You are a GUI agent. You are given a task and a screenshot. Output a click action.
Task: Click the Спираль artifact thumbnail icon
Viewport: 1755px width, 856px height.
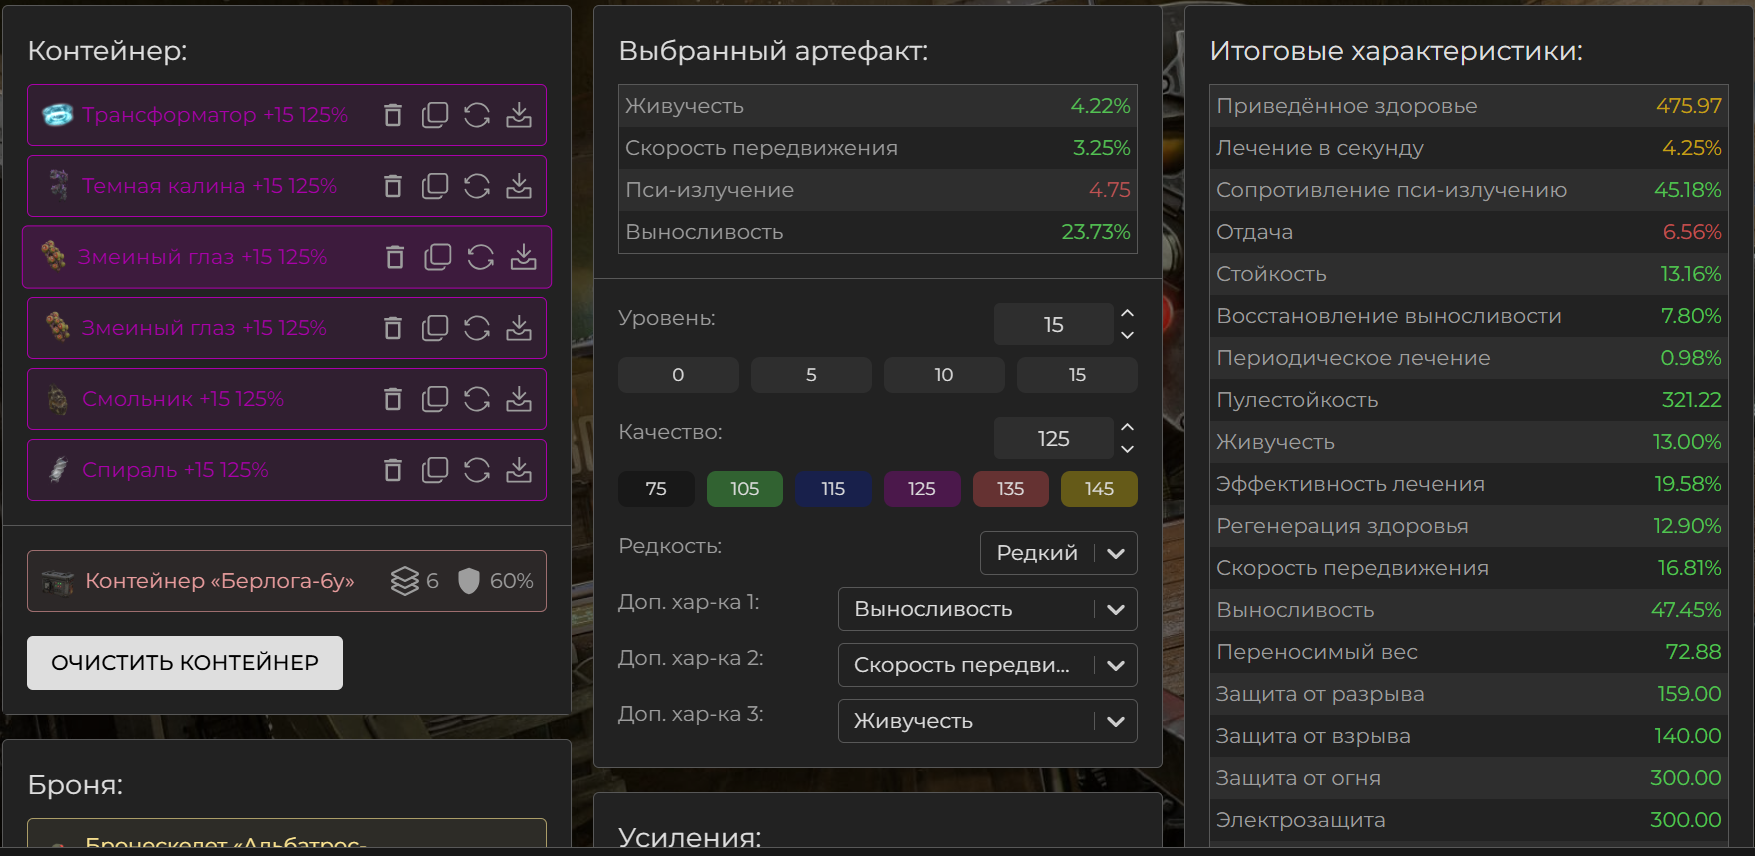point(58,470)
